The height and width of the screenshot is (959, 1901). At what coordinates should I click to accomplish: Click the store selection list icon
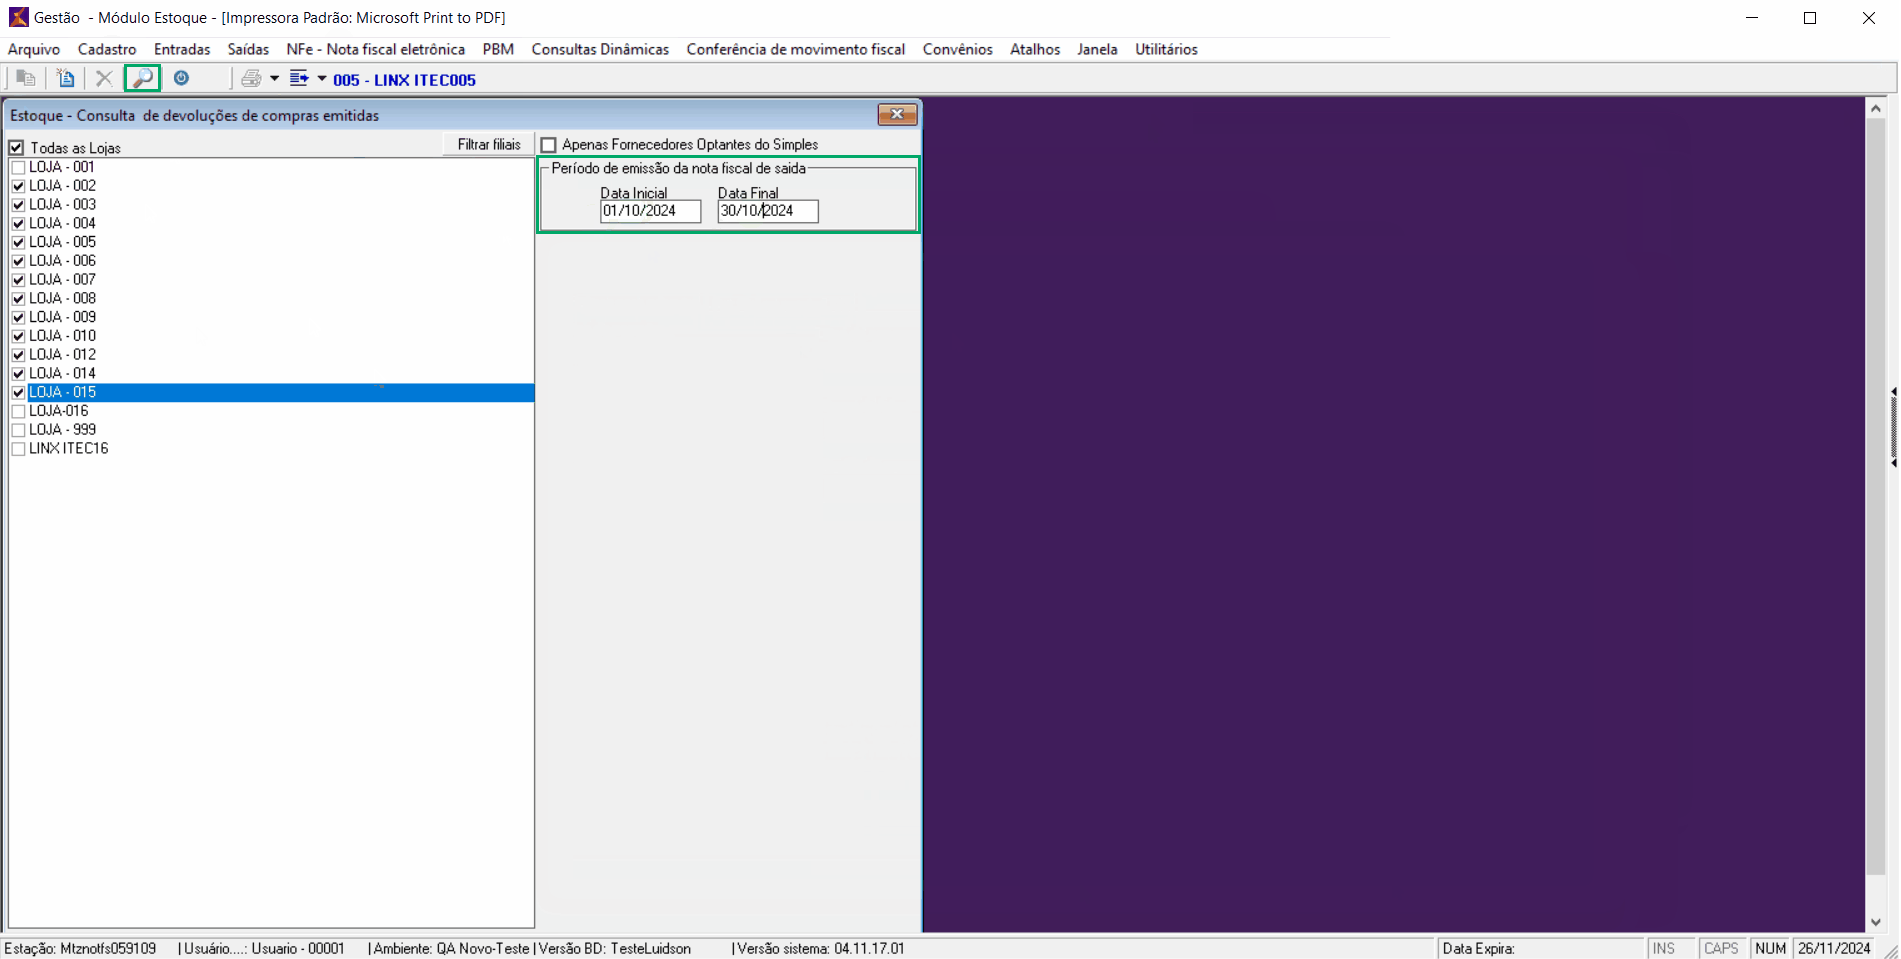click(298, 78)
